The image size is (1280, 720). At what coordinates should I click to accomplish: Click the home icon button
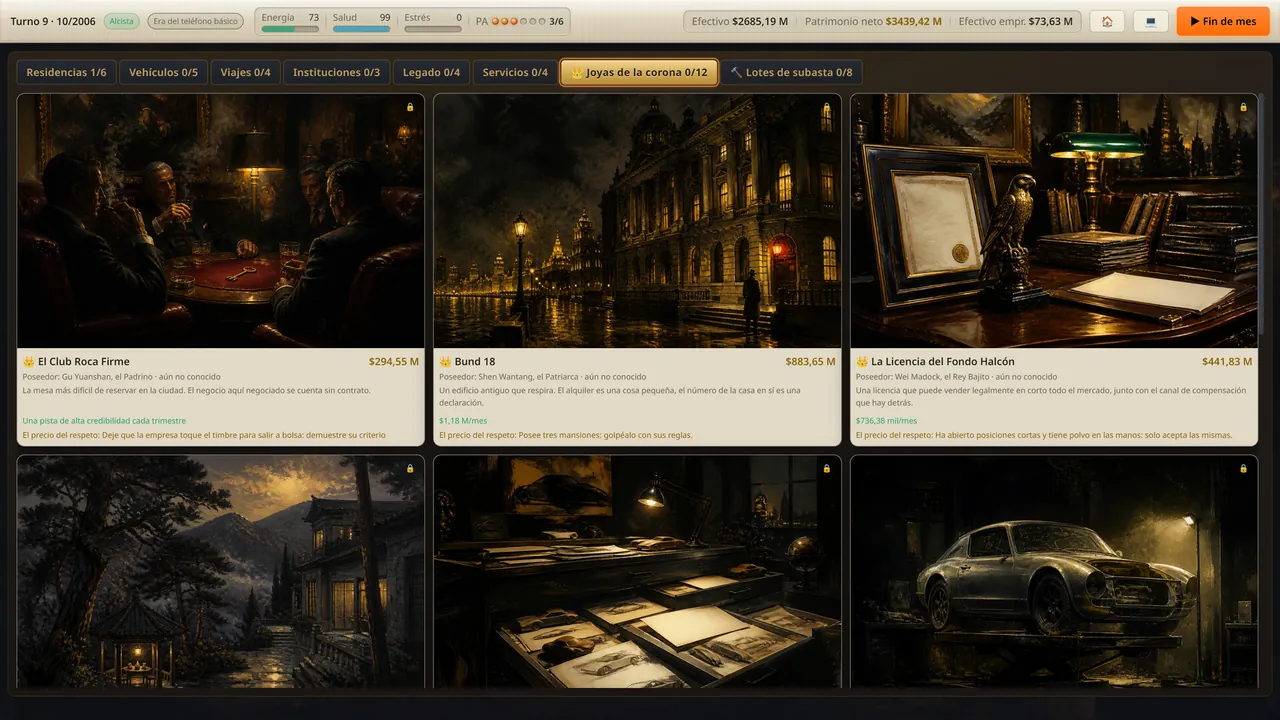(x=1107, y=21)
